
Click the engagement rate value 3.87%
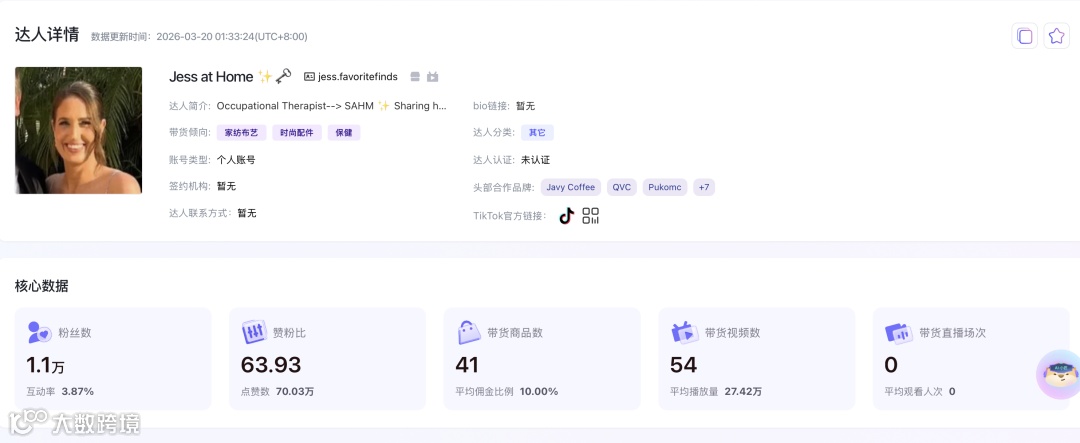pyautogui.click(x=78, y=391)
